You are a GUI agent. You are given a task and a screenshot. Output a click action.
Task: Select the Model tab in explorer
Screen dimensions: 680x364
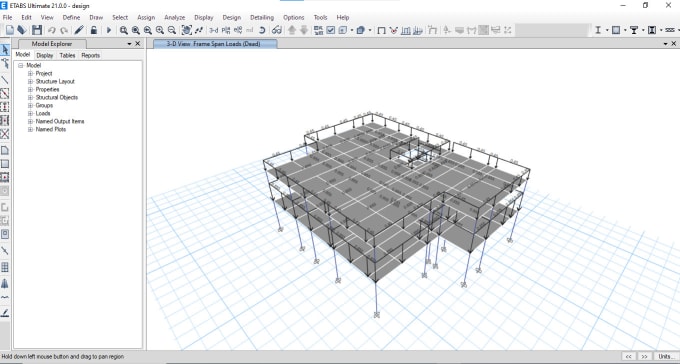click(23, 55)
